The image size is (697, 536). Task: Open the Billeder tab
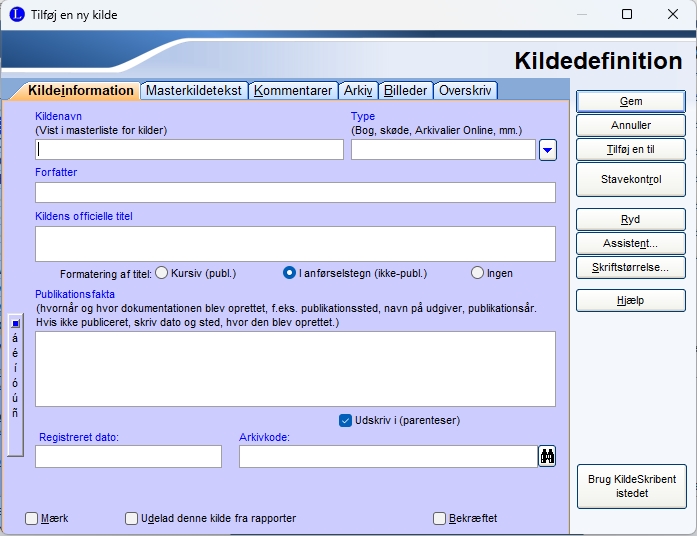(x=405, y=91)
